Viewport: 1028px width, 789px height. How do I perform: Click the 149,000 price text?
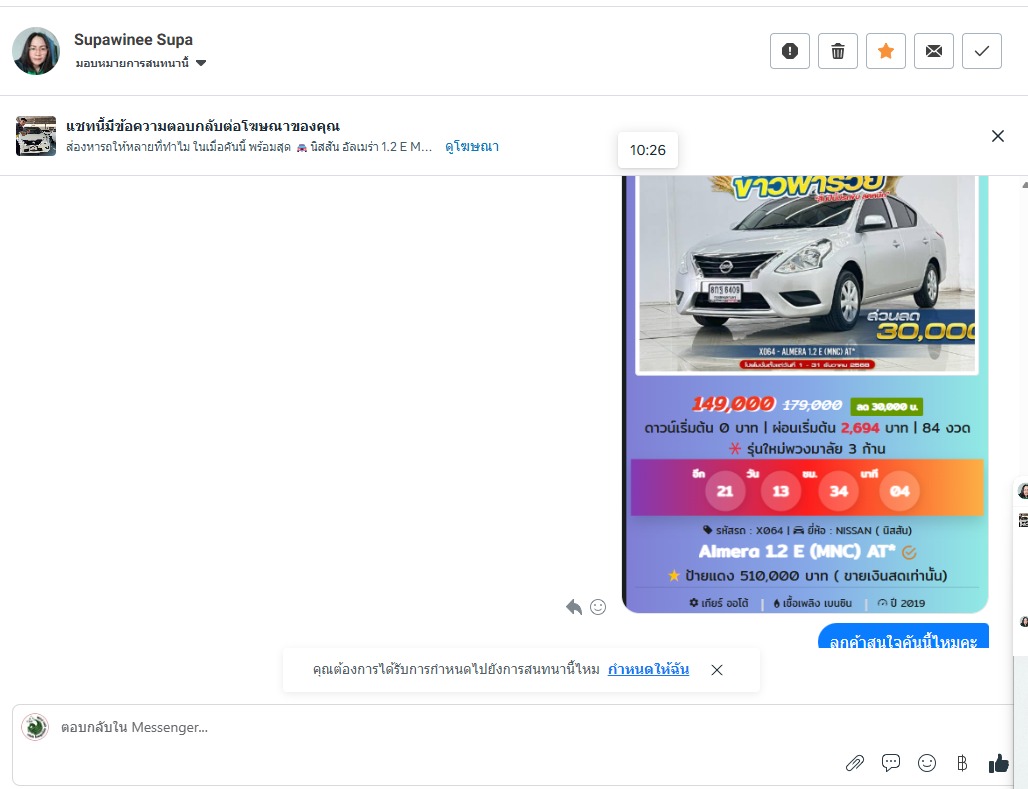pos(734,403)
